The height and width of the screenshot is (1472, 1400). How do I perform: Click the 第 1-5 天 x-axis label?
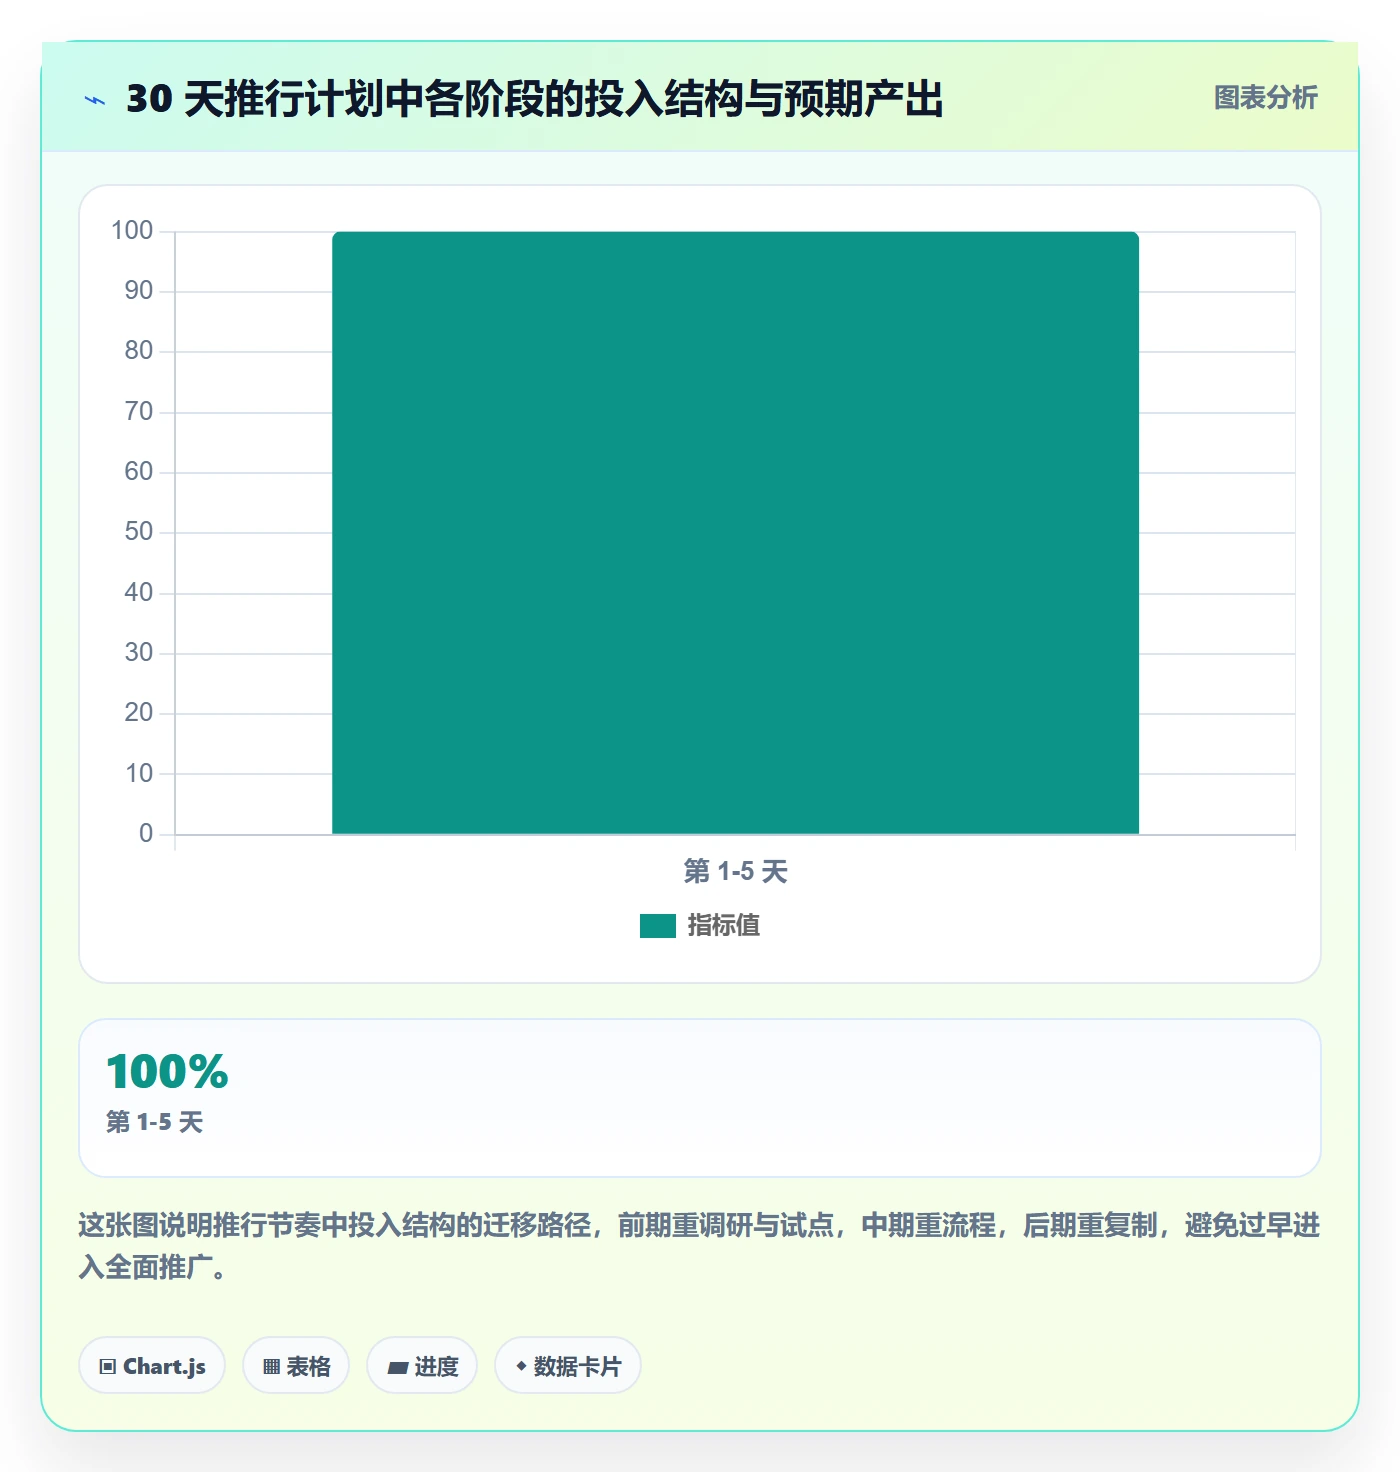tap(735, 872)
